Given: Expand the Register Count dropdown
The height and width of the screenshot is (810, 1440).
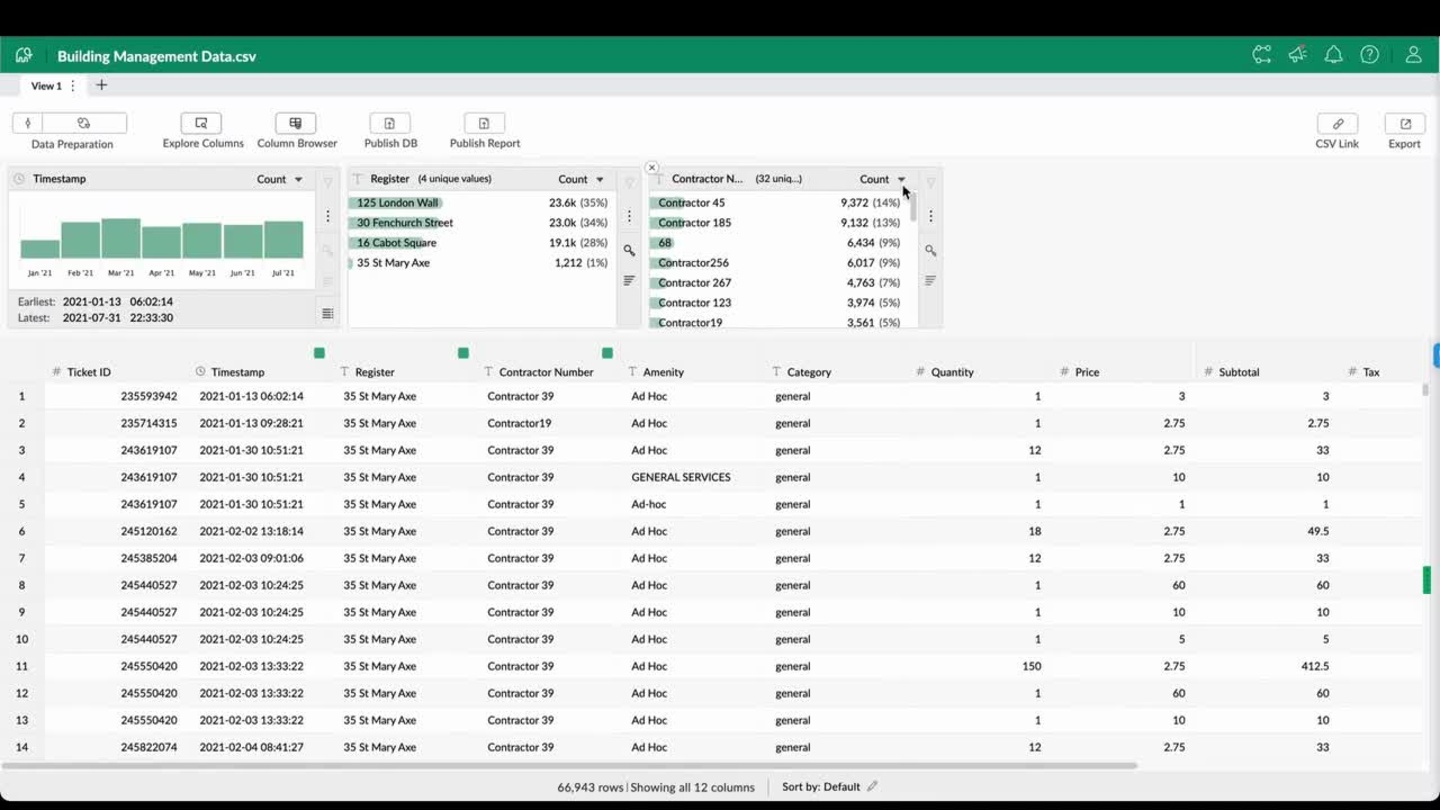Looking at the screenshot, I should pyautogui.click(x=581, y=180).
